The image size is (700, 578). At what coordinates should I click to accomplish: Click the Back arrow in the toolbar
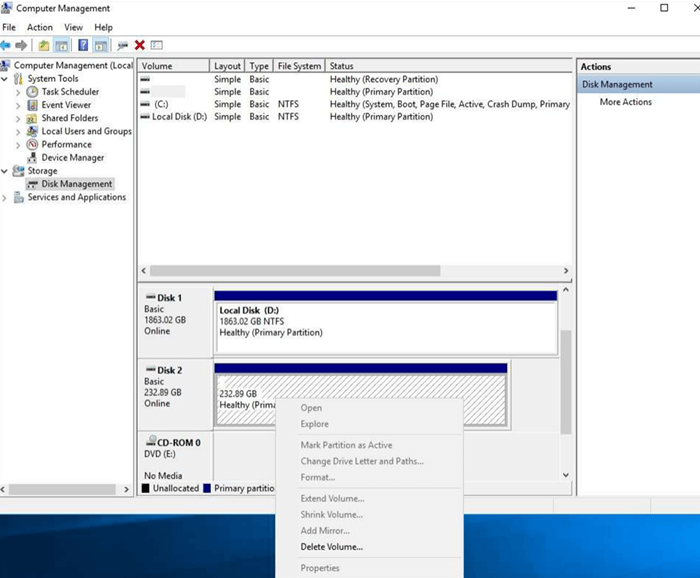(x=7, y=45)
